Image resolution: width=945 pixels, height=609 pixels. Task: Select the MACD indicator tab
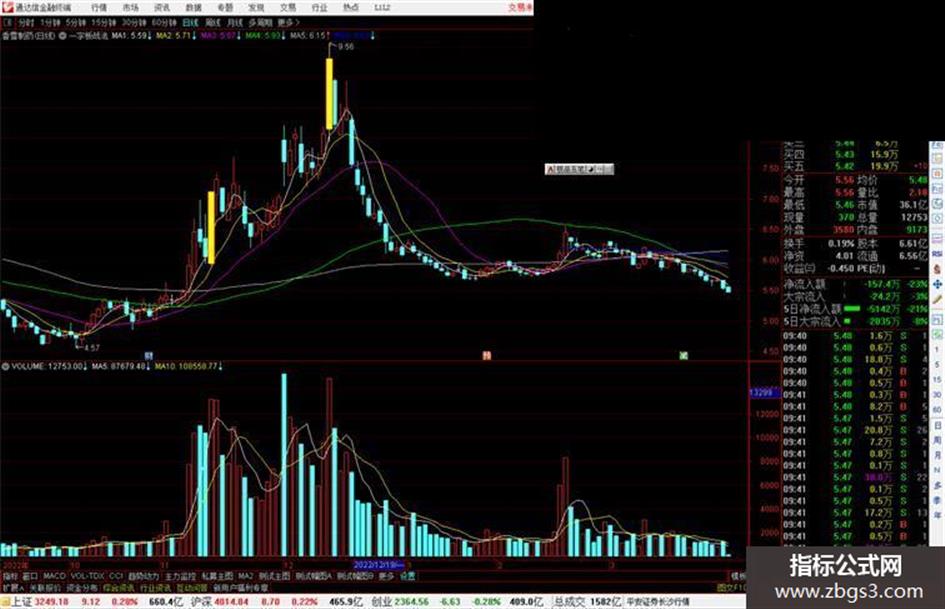point(54,576)
